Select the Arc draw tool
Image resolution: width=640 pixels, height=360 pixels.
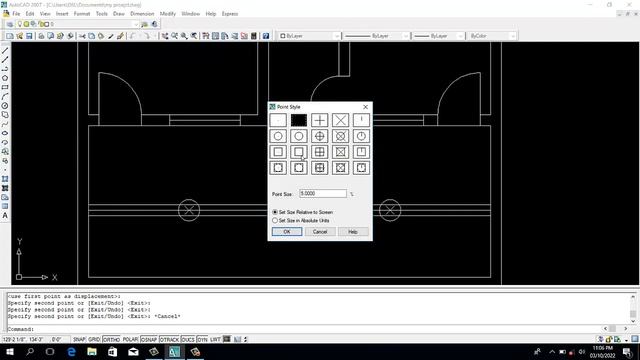click(x=5, y=96)
